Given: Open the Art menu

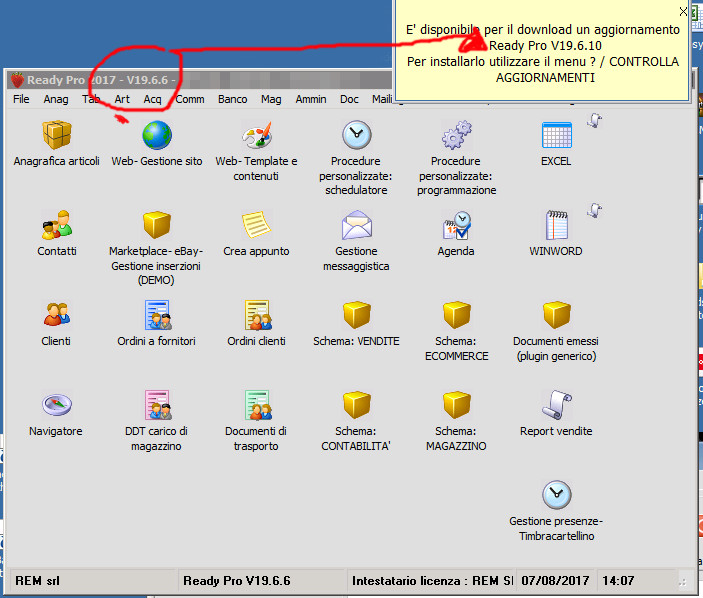Looking at the screenshot, I should 122,99.
